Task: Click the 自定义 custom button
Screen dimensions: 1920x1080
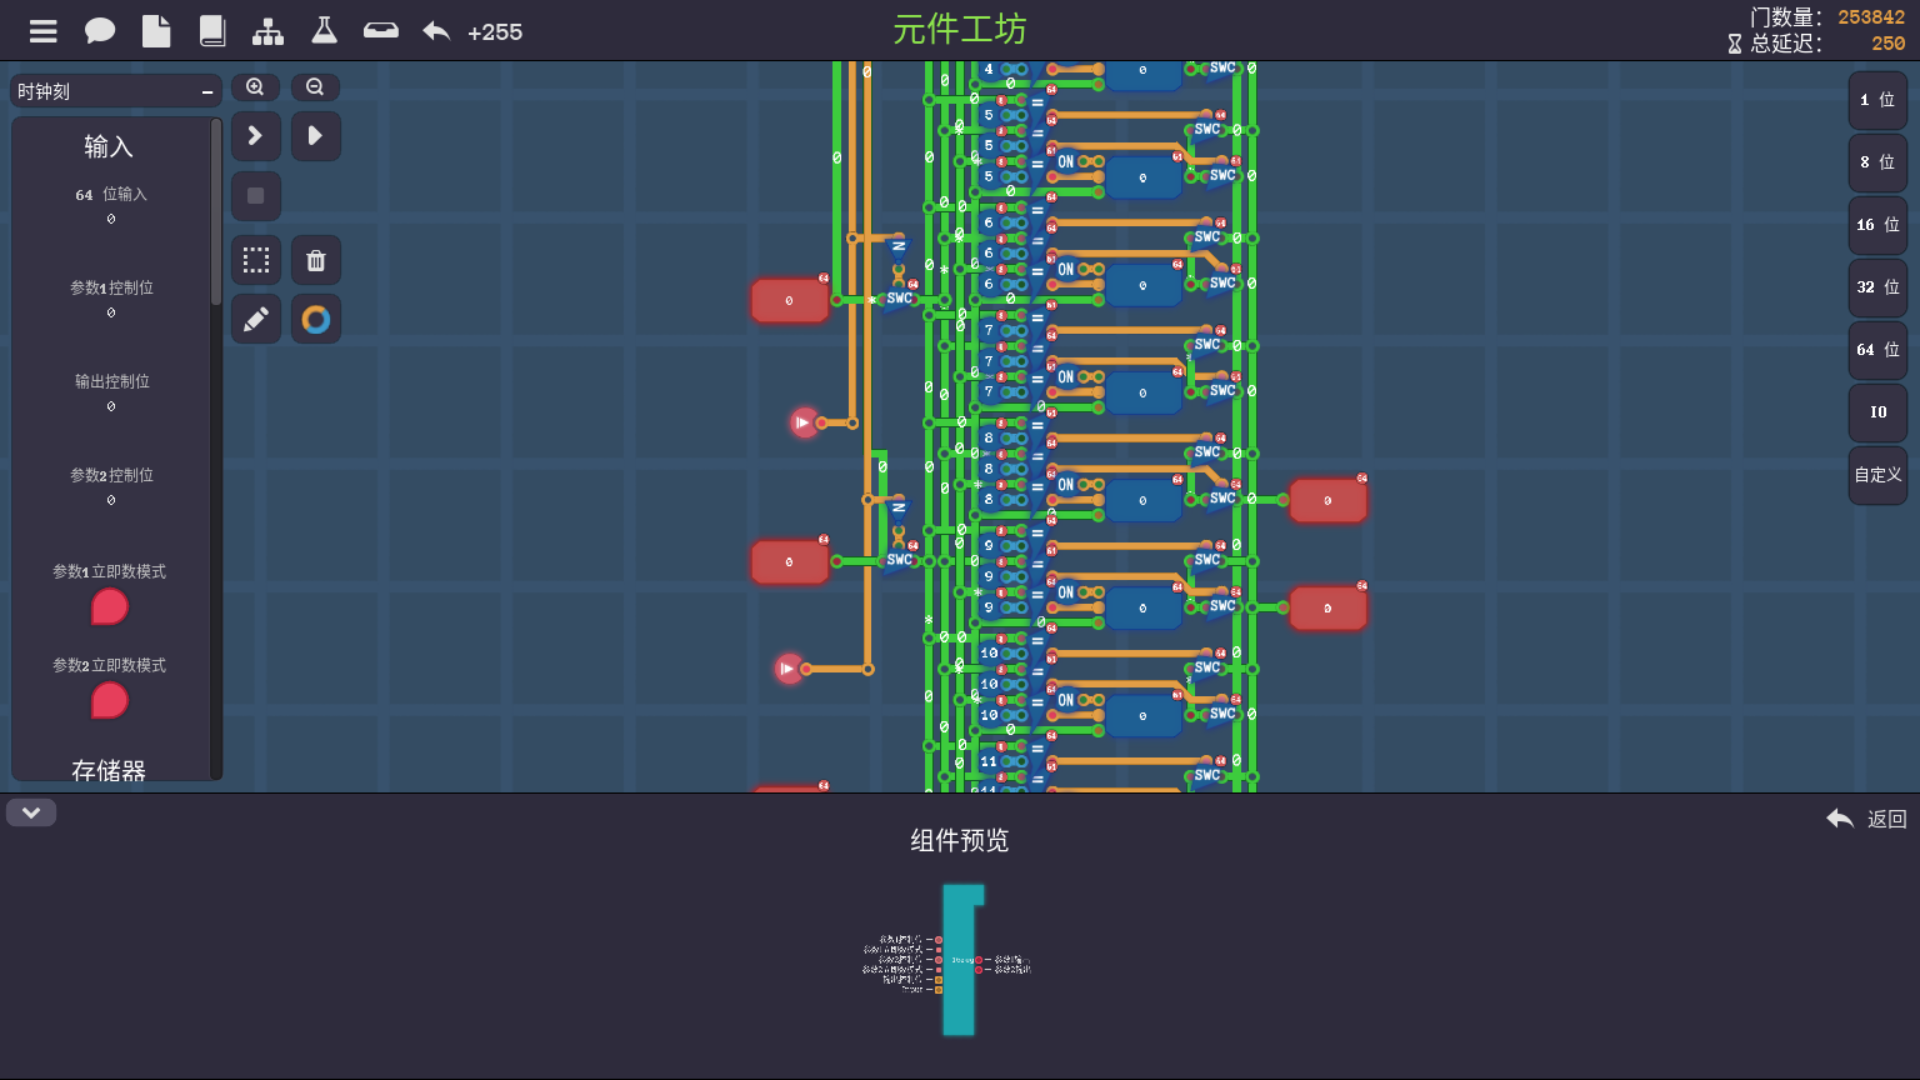Action: [1877, 475]
